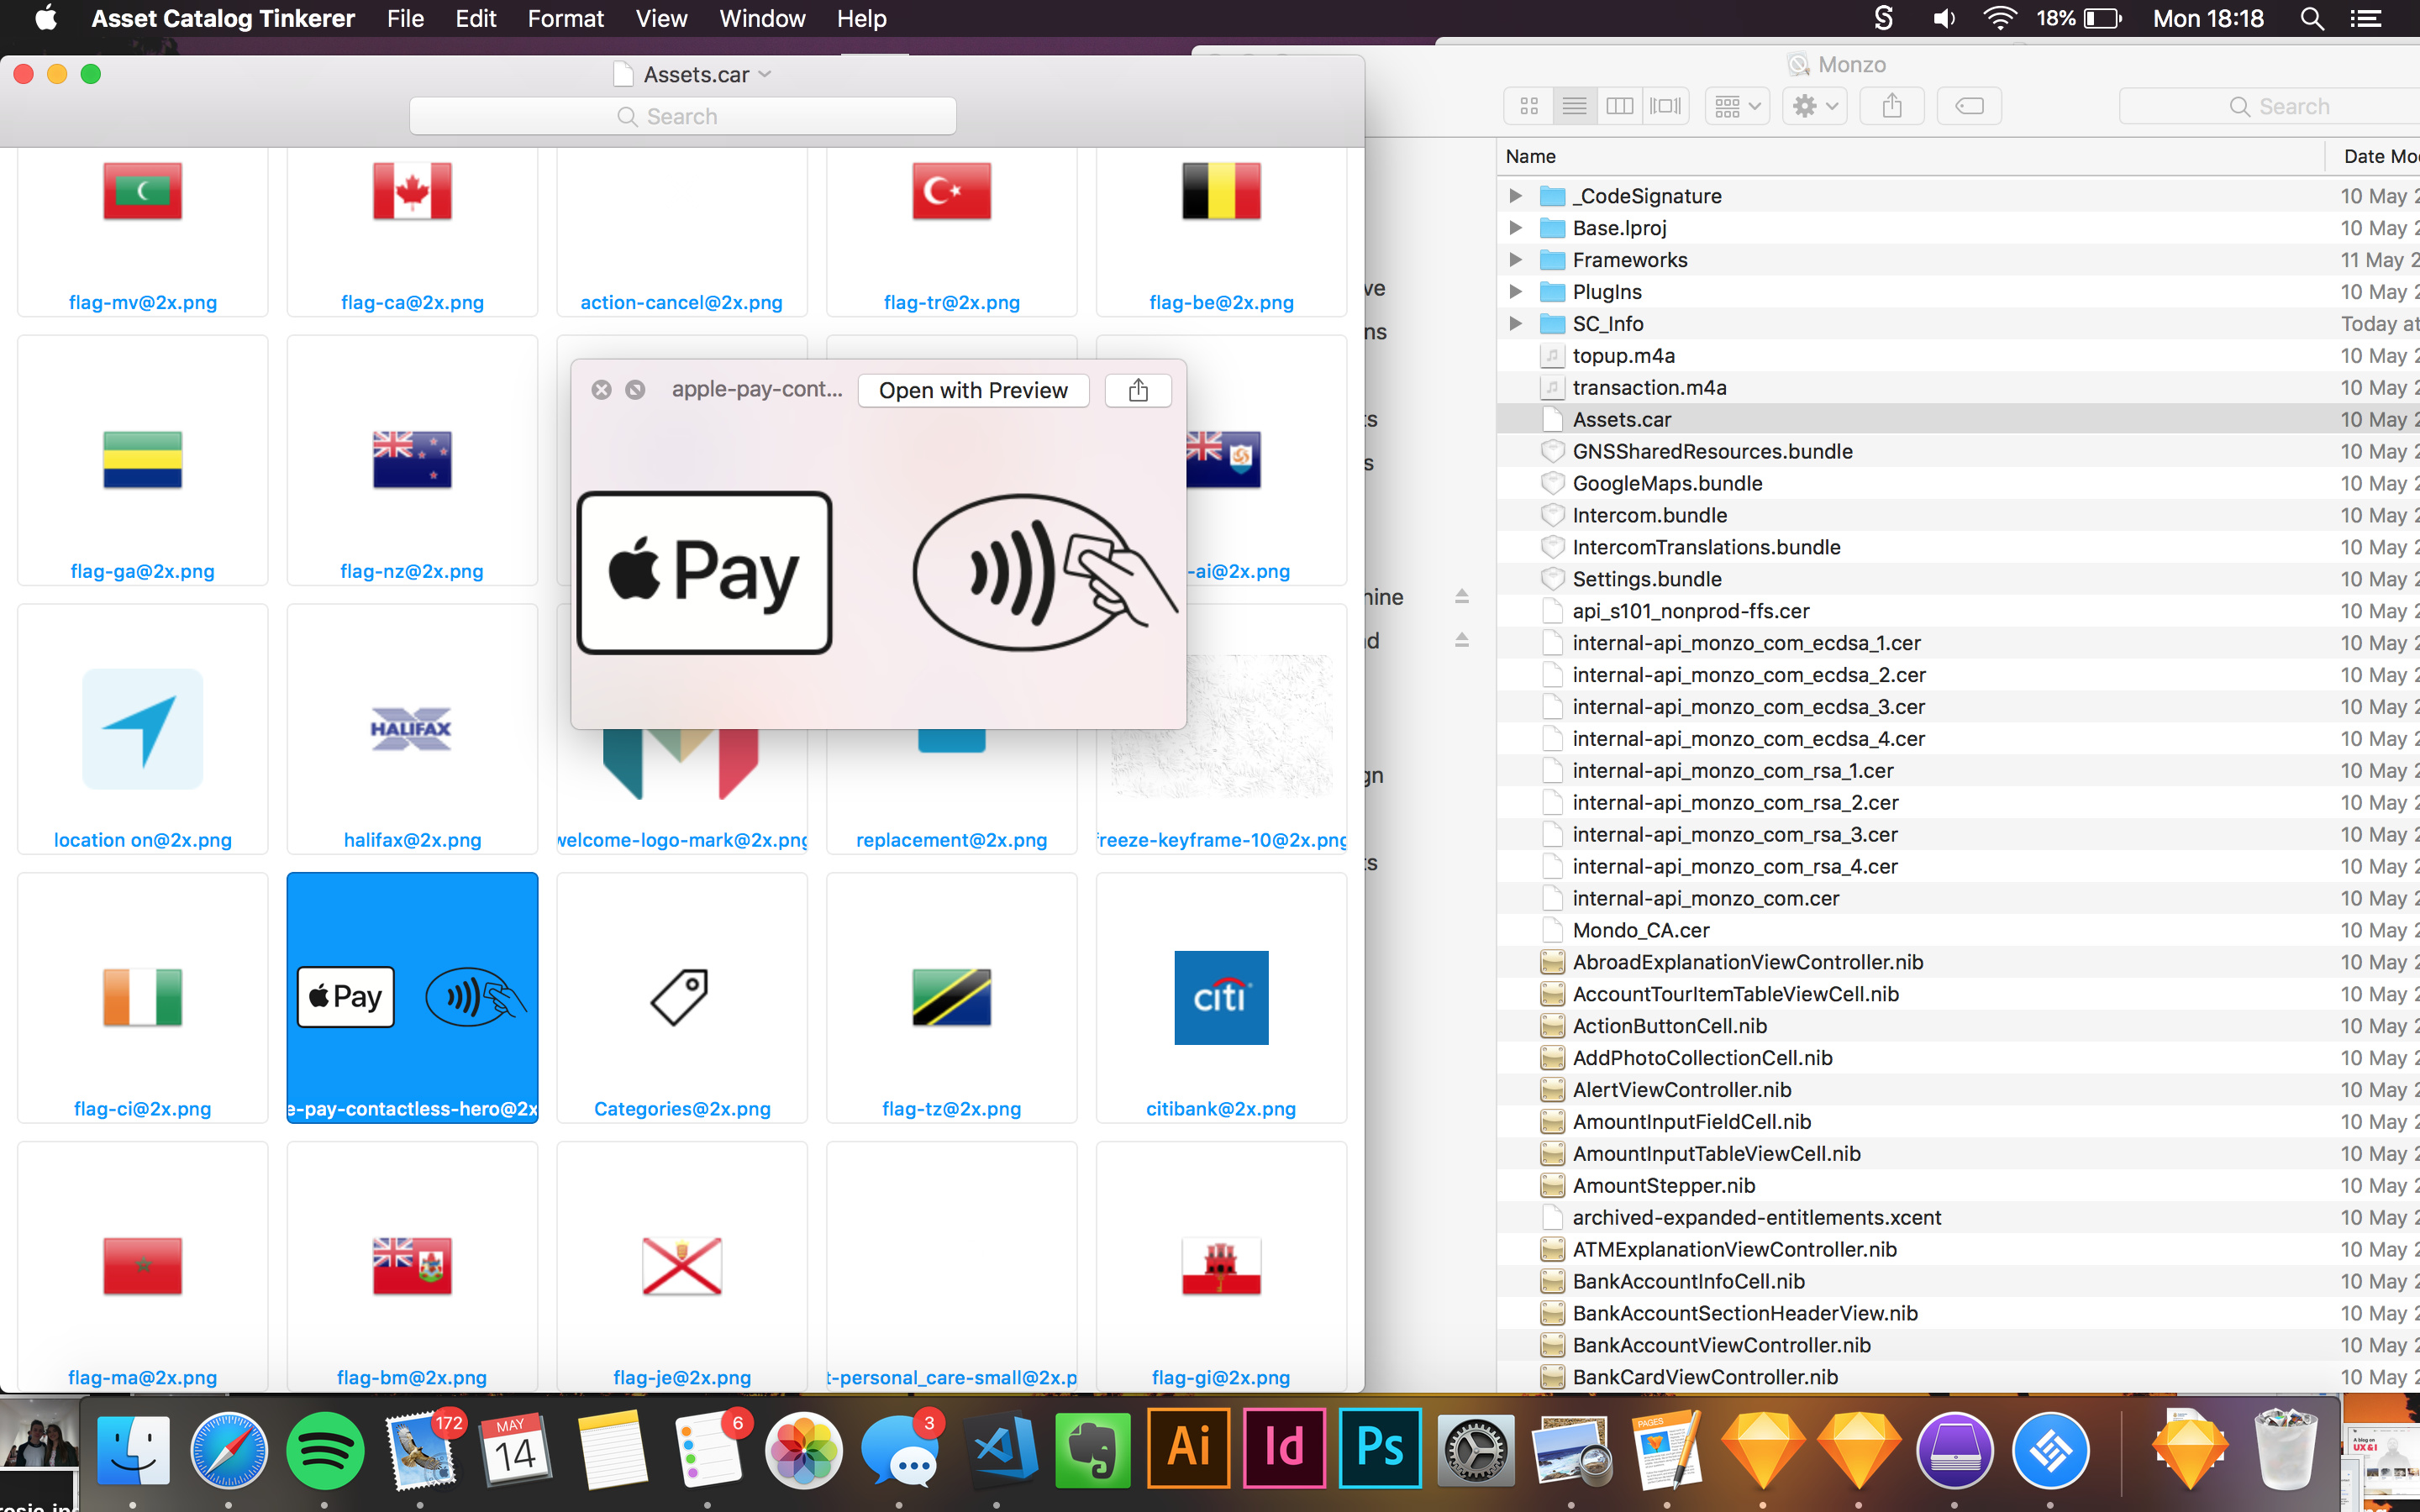Select flag-ca@2x.png asset

(412, 232)
